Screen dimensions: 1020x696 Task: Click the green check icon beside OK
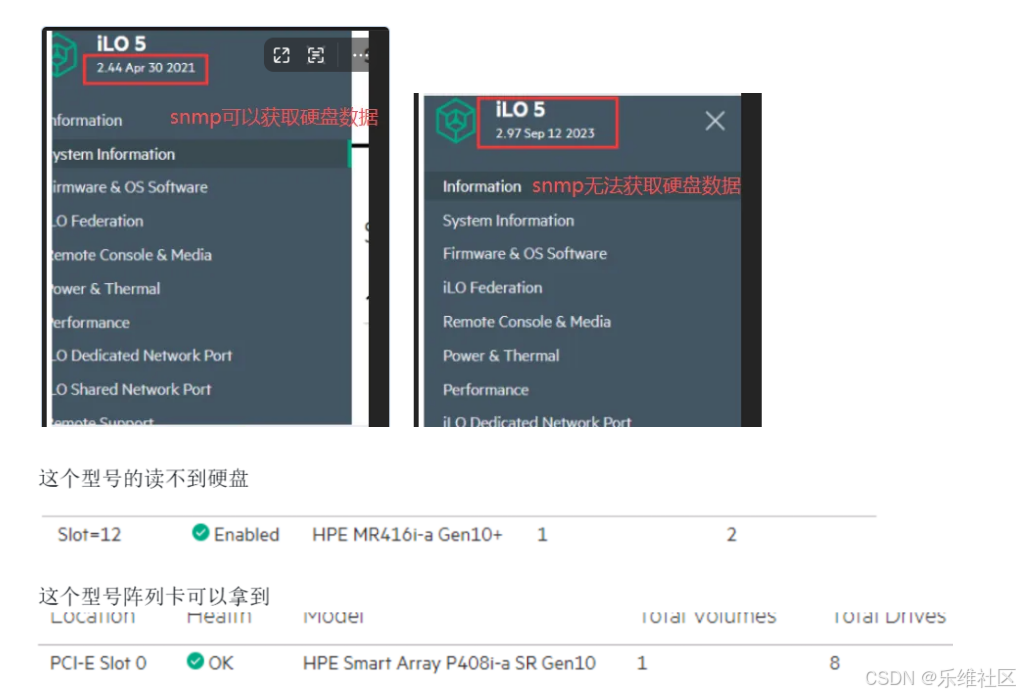(x=195, y=661)
